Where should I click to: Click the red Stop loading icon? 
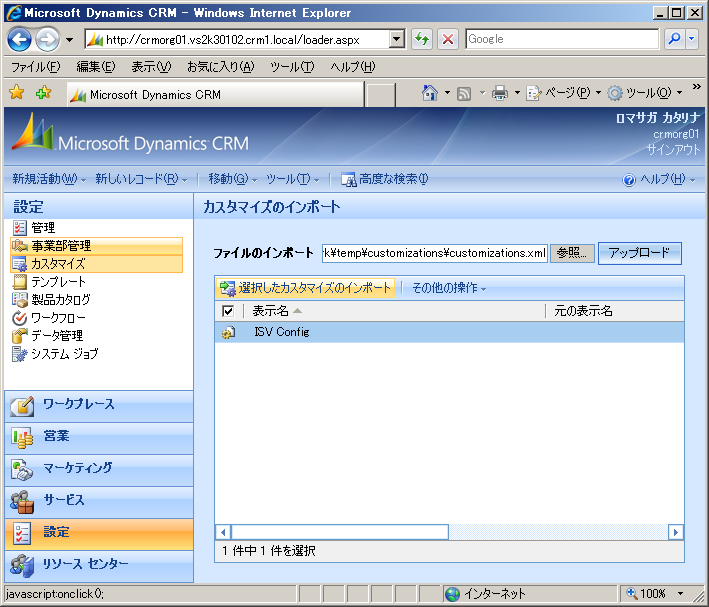[x=448, y=39]
